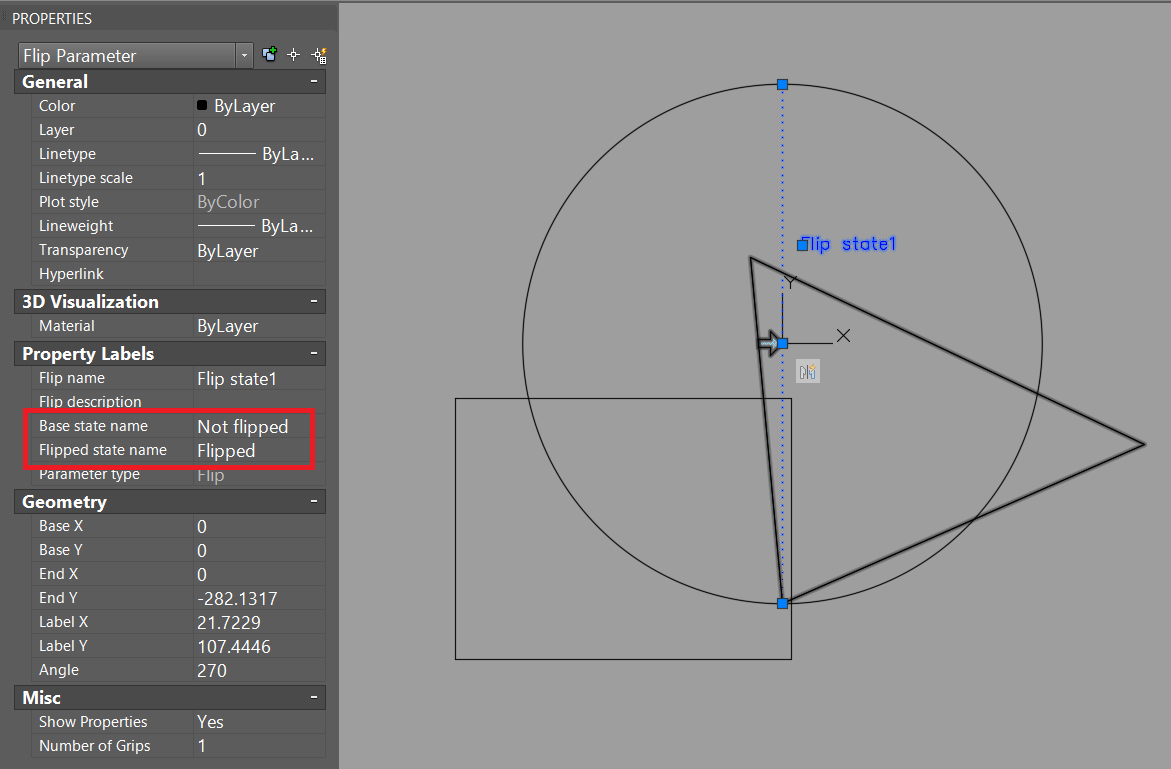Click the top blue grip on the circle

781,85
